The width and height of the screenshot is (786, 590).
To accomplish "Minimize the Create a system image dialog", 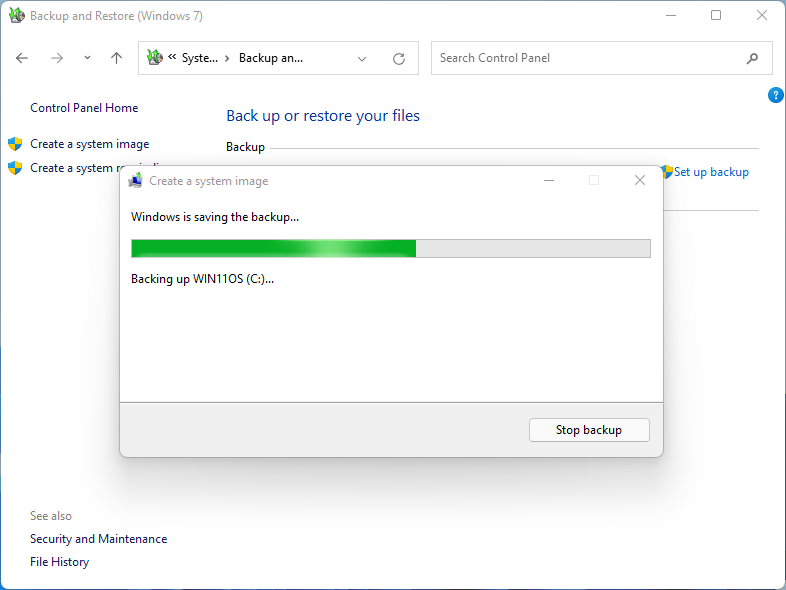I will (x=549, y=180).
